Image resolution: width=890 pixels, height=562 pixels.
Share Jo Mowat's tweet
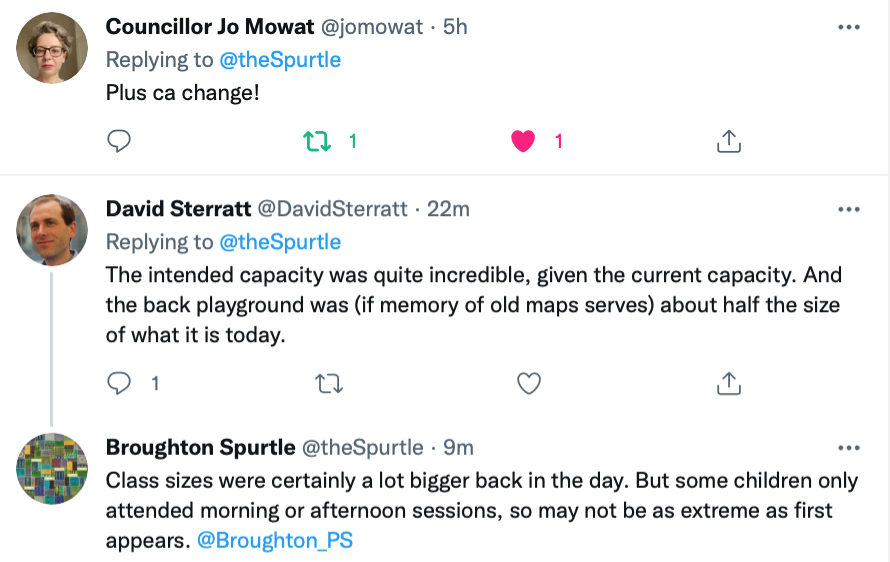click(x=729, y=141)
